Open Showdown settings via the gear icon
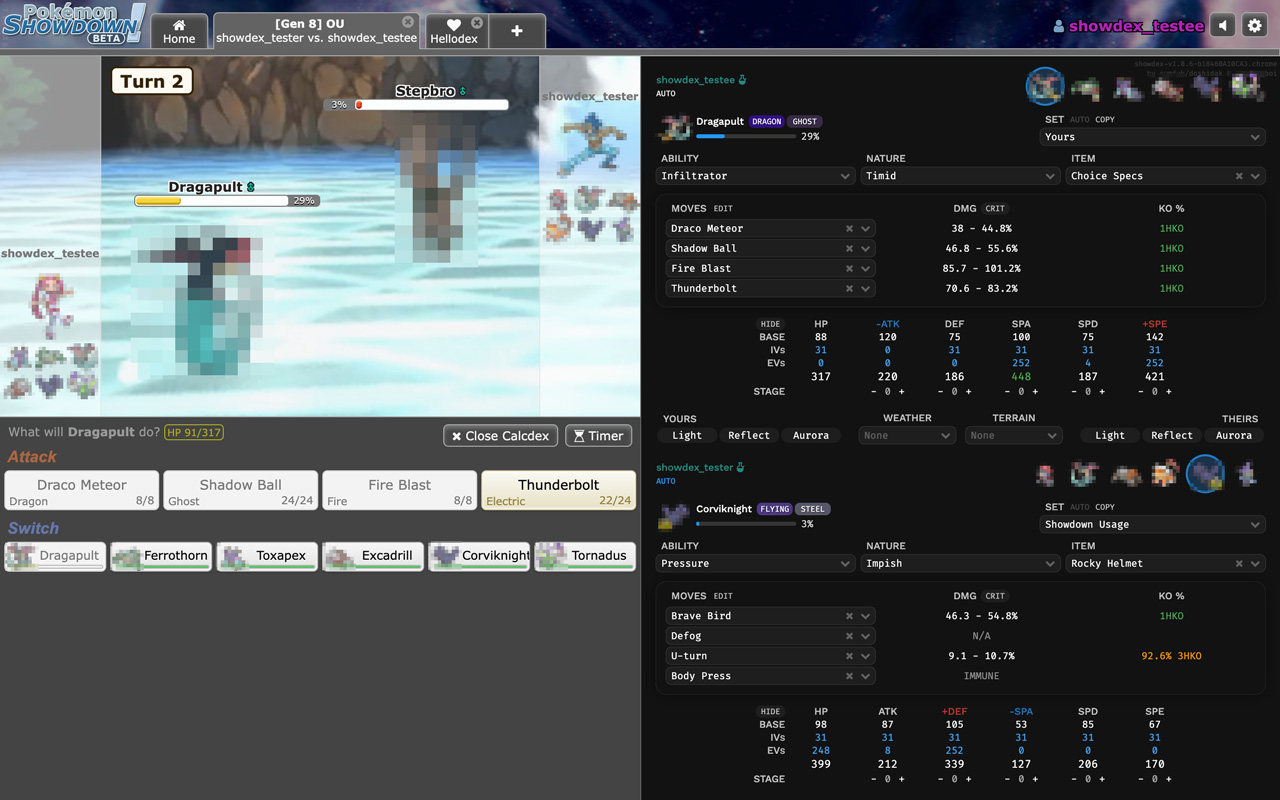 pyautogui.click(x=1254, y=24)
